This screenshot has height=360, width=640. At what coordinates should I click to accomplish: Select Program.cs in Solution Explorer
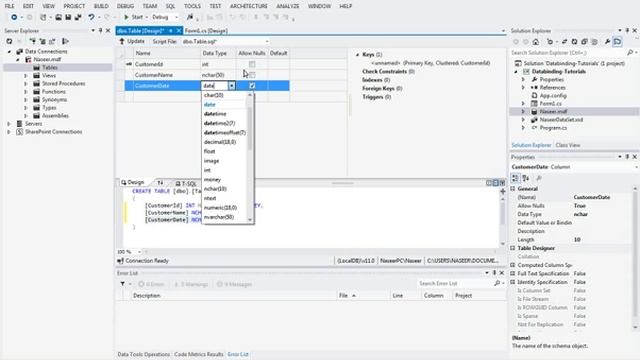[553, 128]
